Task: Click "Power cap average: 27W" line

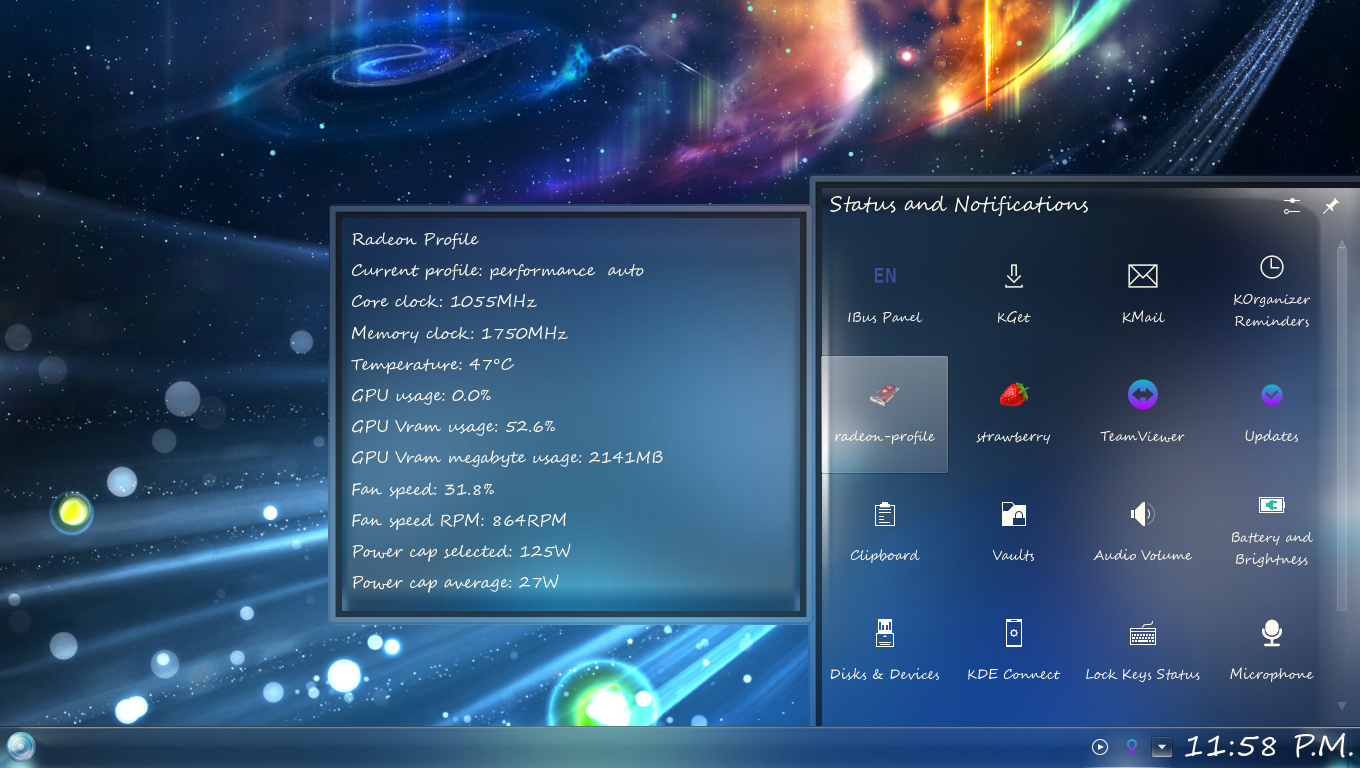Action: click(x=455, y=582)
